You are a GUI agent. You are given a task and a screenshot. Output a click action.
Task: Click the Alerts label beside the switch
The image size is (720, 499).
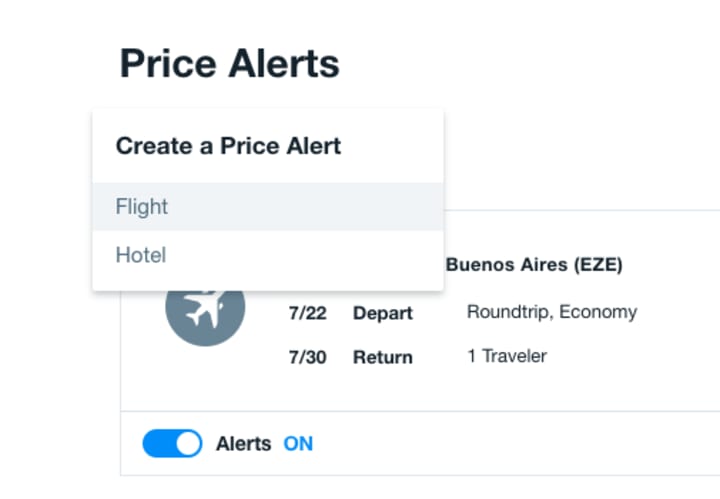tap(243, 443)
